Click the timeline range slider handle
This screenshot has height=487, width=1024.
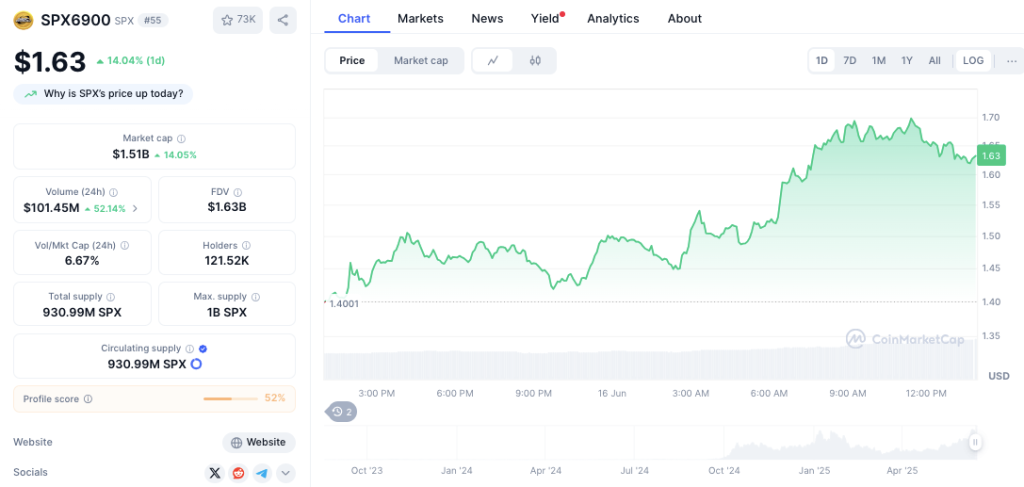[x=974, y=442]
